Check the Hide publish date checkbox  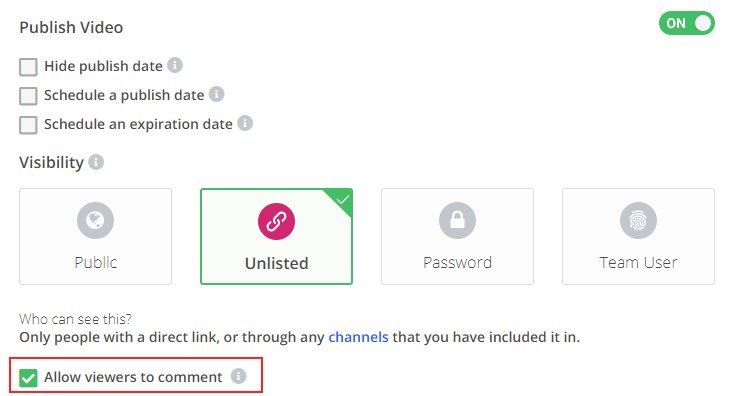pos(28,67)
